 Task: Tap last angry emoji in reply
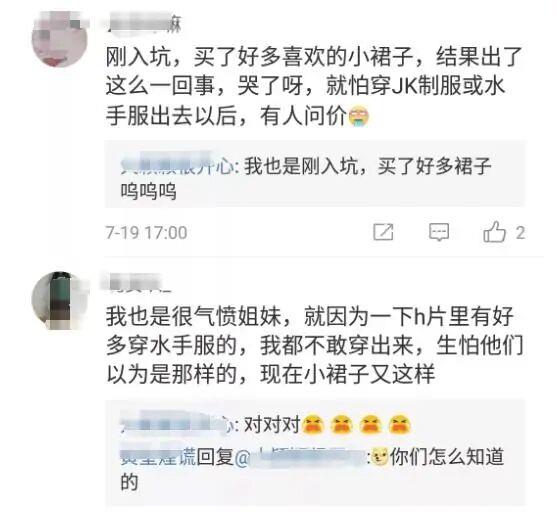point(400,425)
